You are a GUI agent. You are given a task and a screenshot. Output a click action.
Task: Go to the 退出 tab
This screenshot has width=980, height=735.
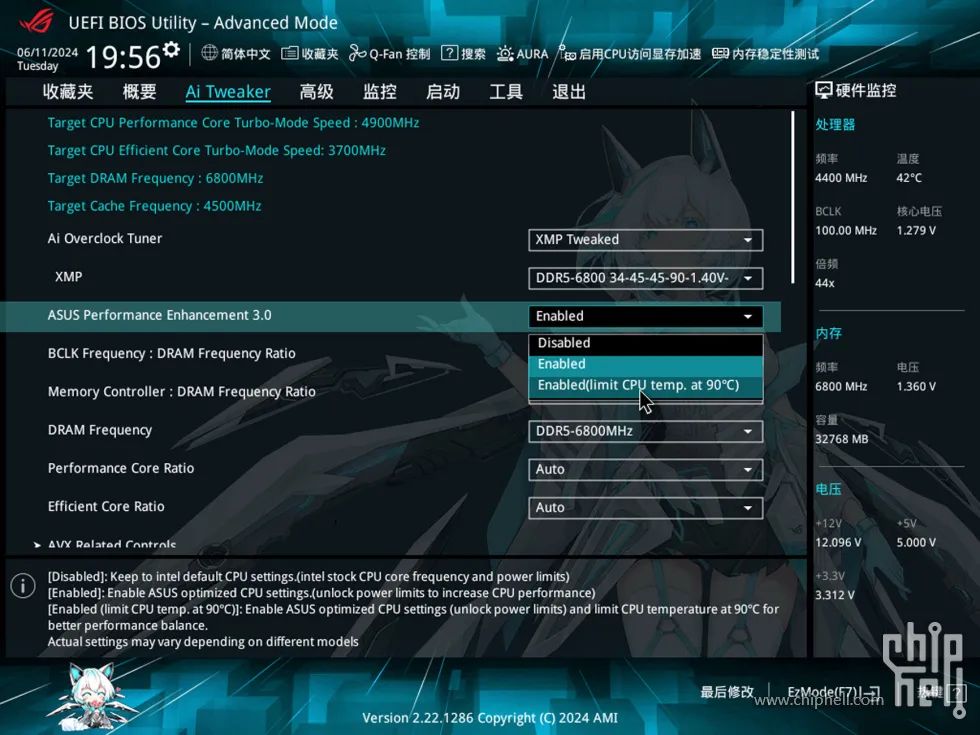point(569,92)
